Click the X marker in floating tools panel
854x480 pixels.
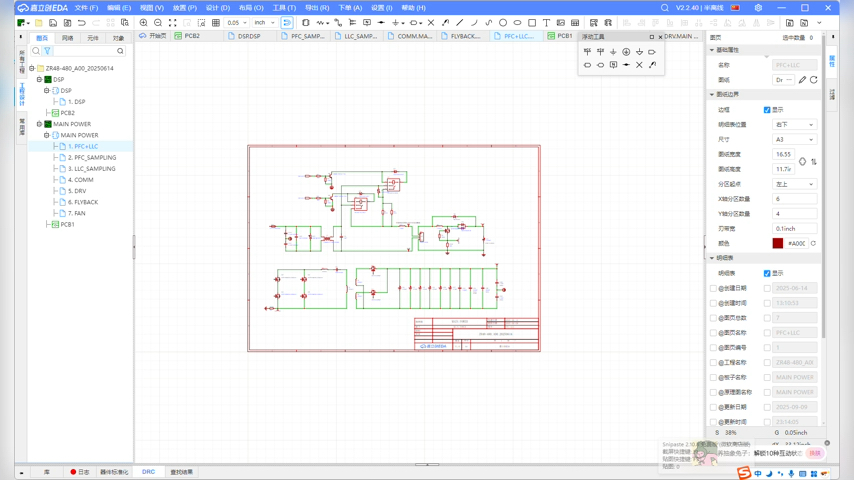tap(639, 65)
